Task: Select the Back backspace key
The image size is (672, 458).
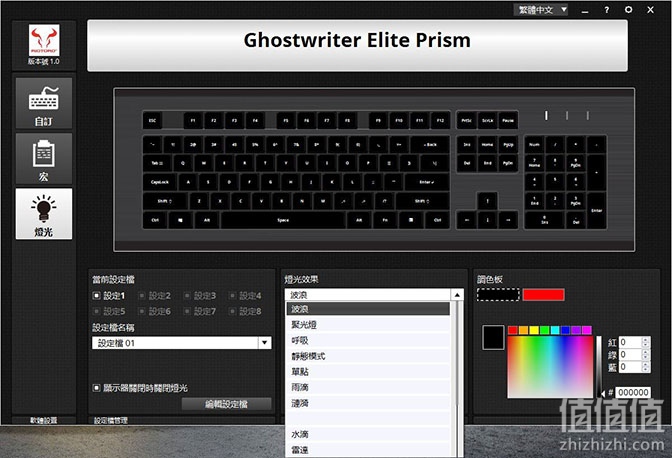Action: (x=430, y=145)
